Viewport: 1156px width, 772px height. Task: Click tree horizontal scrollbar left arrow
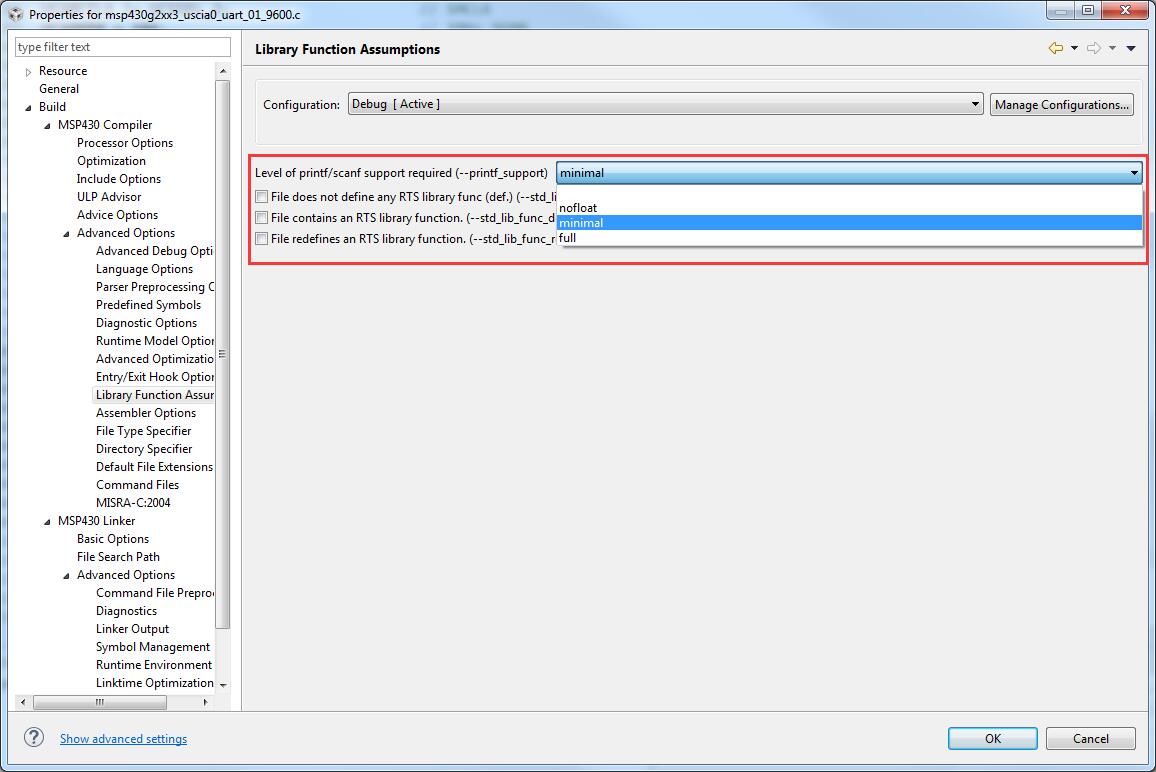pyautogui.click(x=23, y=702)
